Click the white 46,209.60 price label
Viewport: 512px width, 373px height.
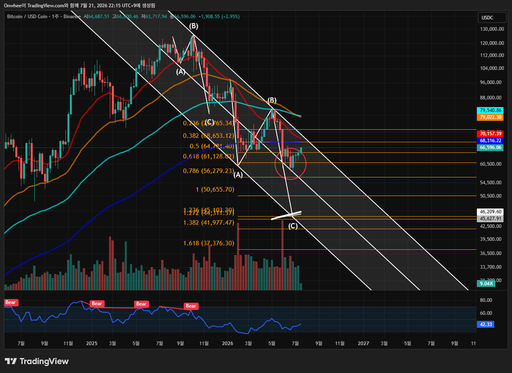click(490, 212)
